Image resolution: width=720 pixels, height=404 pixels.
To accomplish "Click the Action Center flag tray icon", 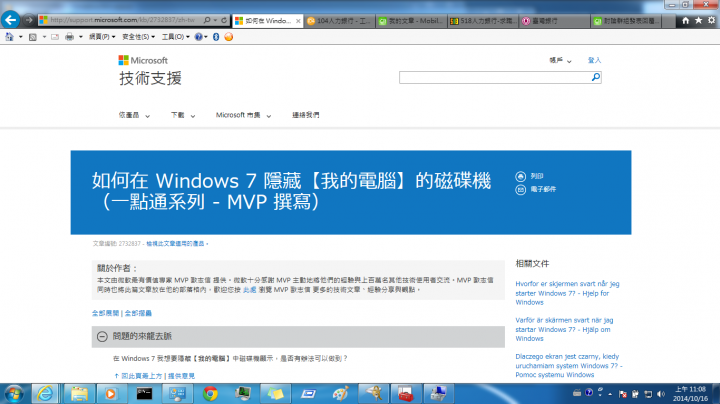I will pyautogui.click(x=623, y=394).
